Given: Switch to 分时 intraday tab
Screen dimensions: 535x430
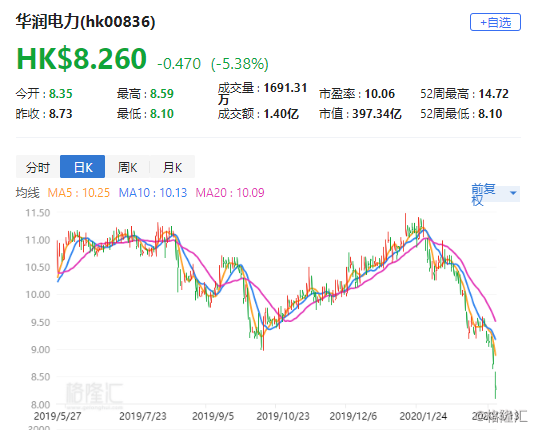Looking at the screenshot, I should tap(38, 167).
